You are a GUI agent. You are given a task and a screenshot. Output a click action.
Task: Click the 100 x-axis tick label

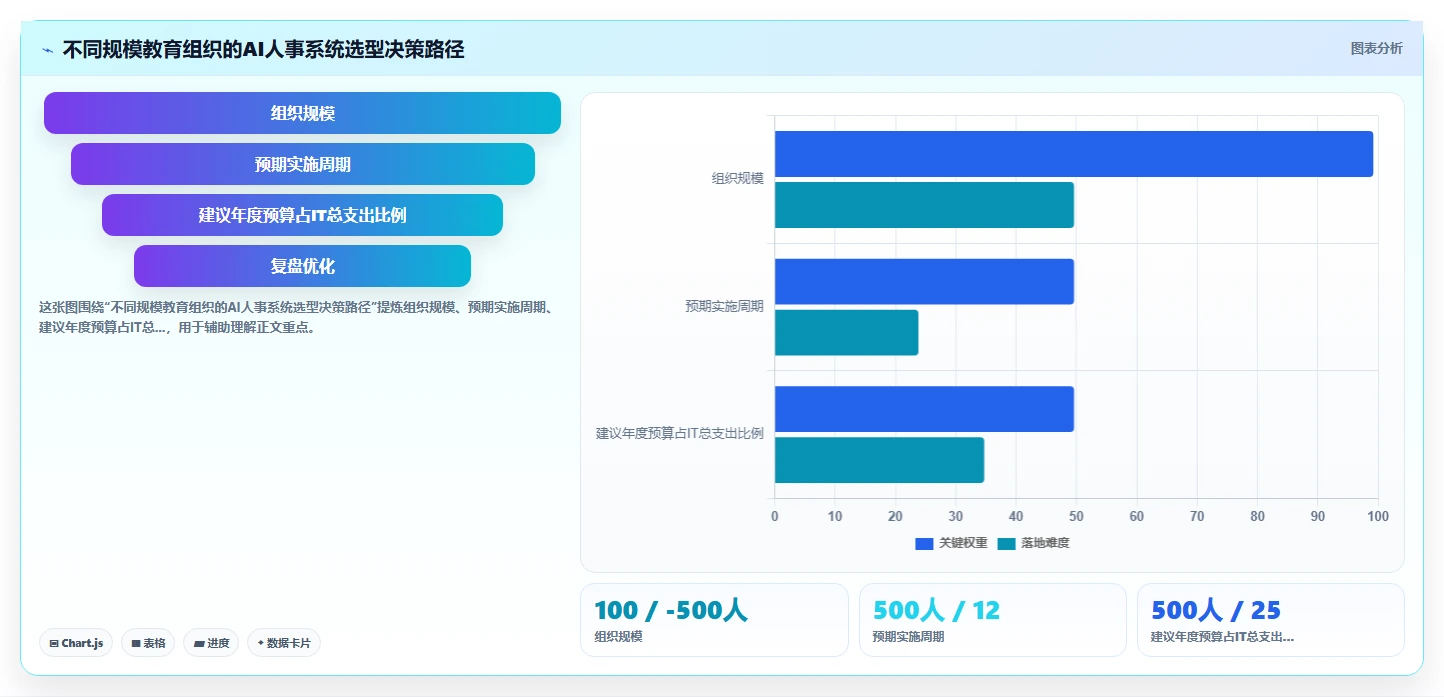coord(1377,516)
